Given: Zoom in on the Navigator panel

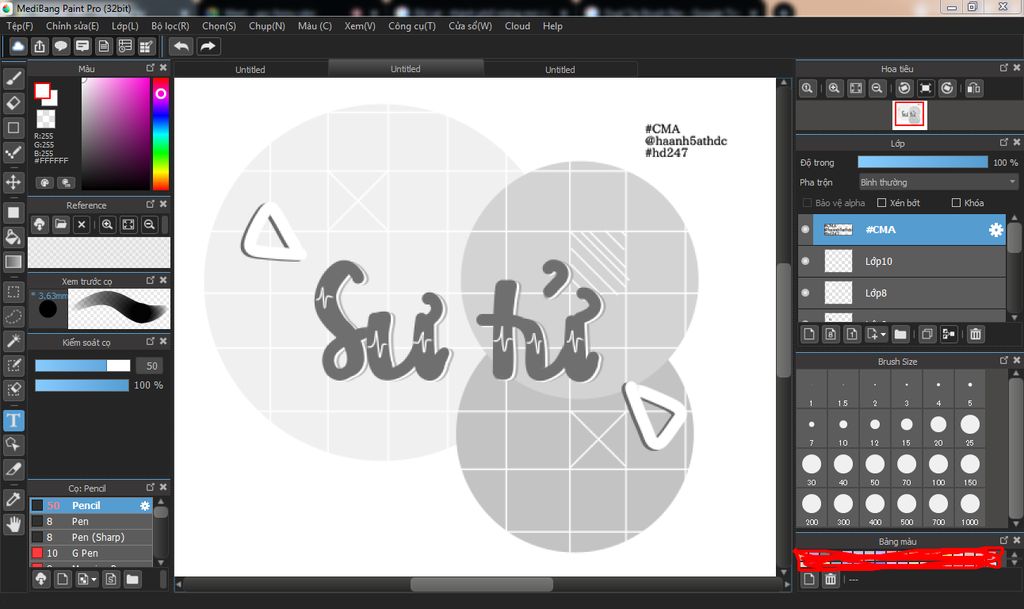Looking at the screenshot, I should [834, 88].
